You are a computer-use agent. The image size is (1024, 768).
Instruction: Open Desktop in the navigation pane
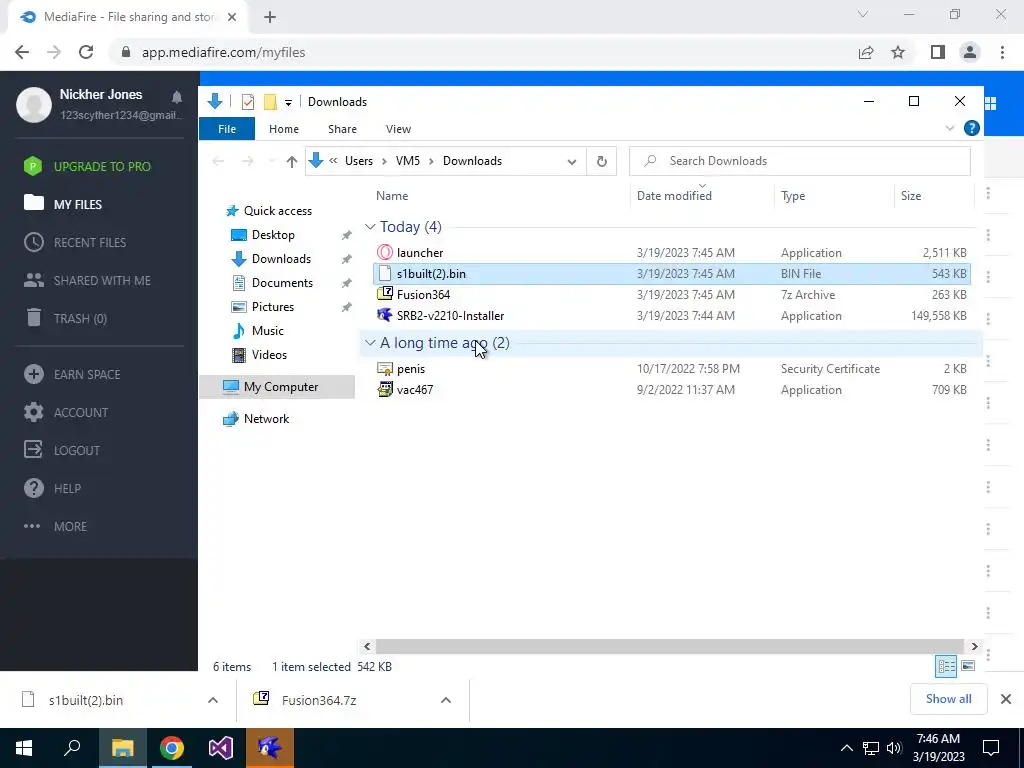273,235
